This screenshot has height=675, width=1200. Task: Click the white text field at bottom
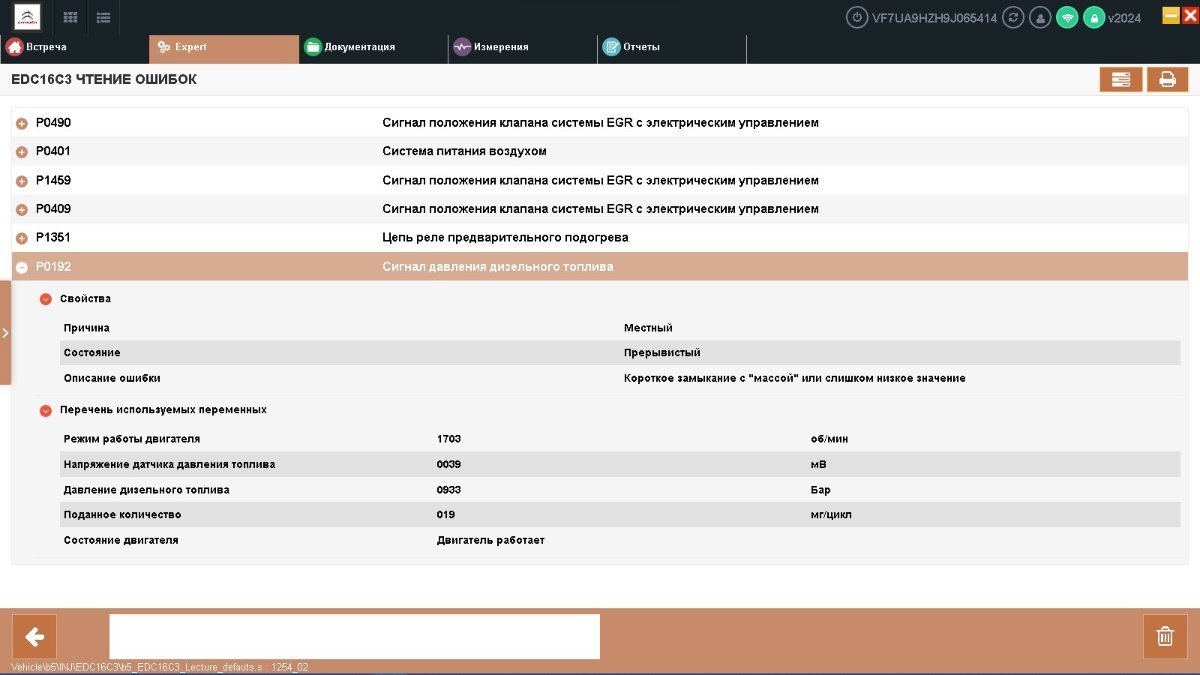pyautogui.click(x=354, y=636)
